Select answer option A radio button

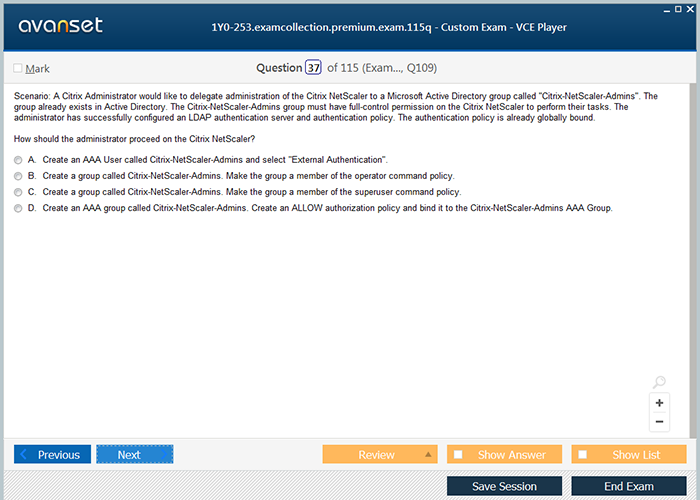pyautogui.click(x=18, y=160)
